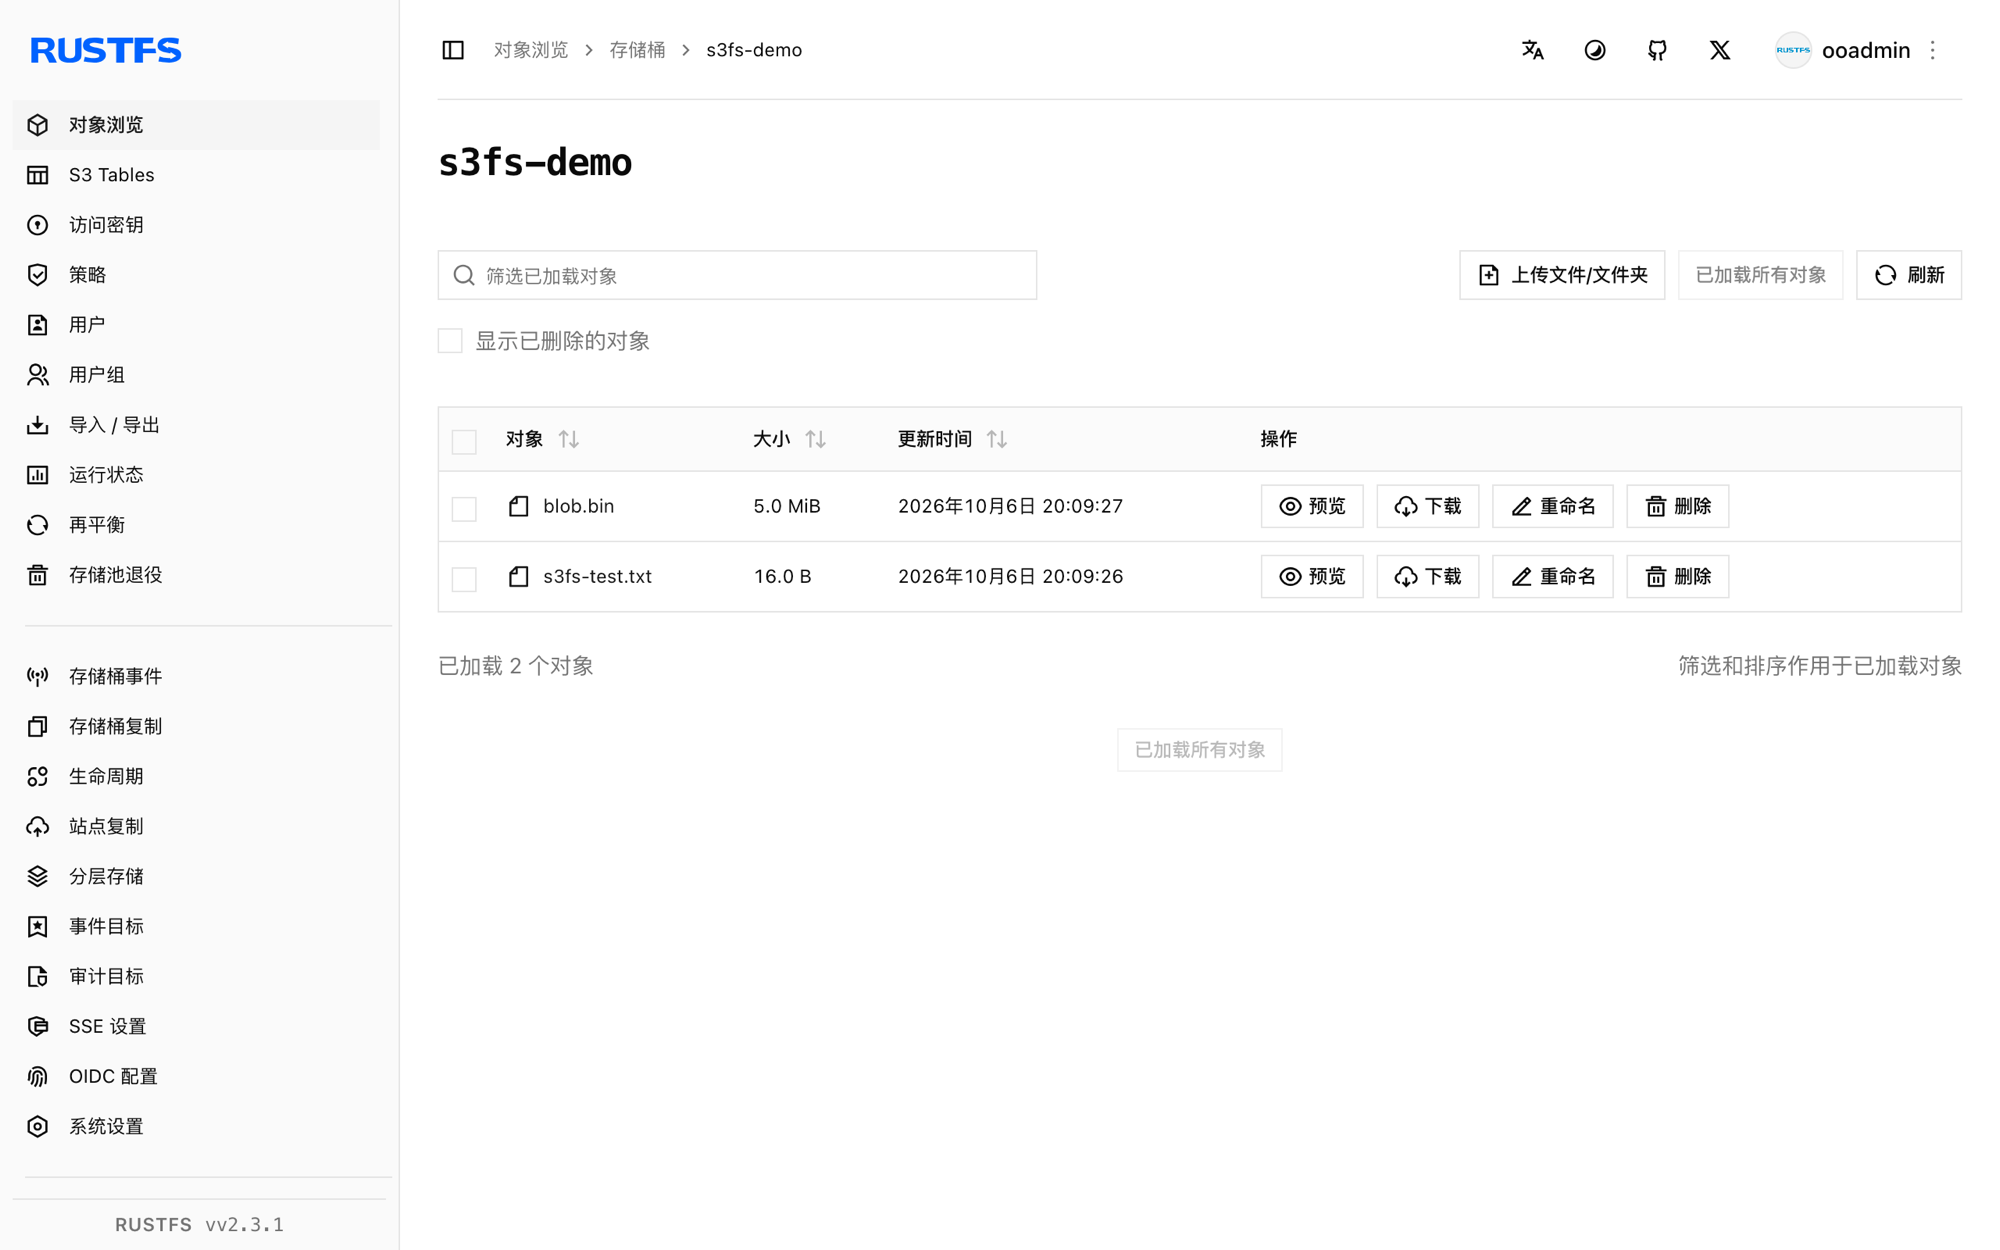This screenshot has width=2000, height=1250.
Task: Click the 刷新 refresh button
Action: (x=1909, y=275)
